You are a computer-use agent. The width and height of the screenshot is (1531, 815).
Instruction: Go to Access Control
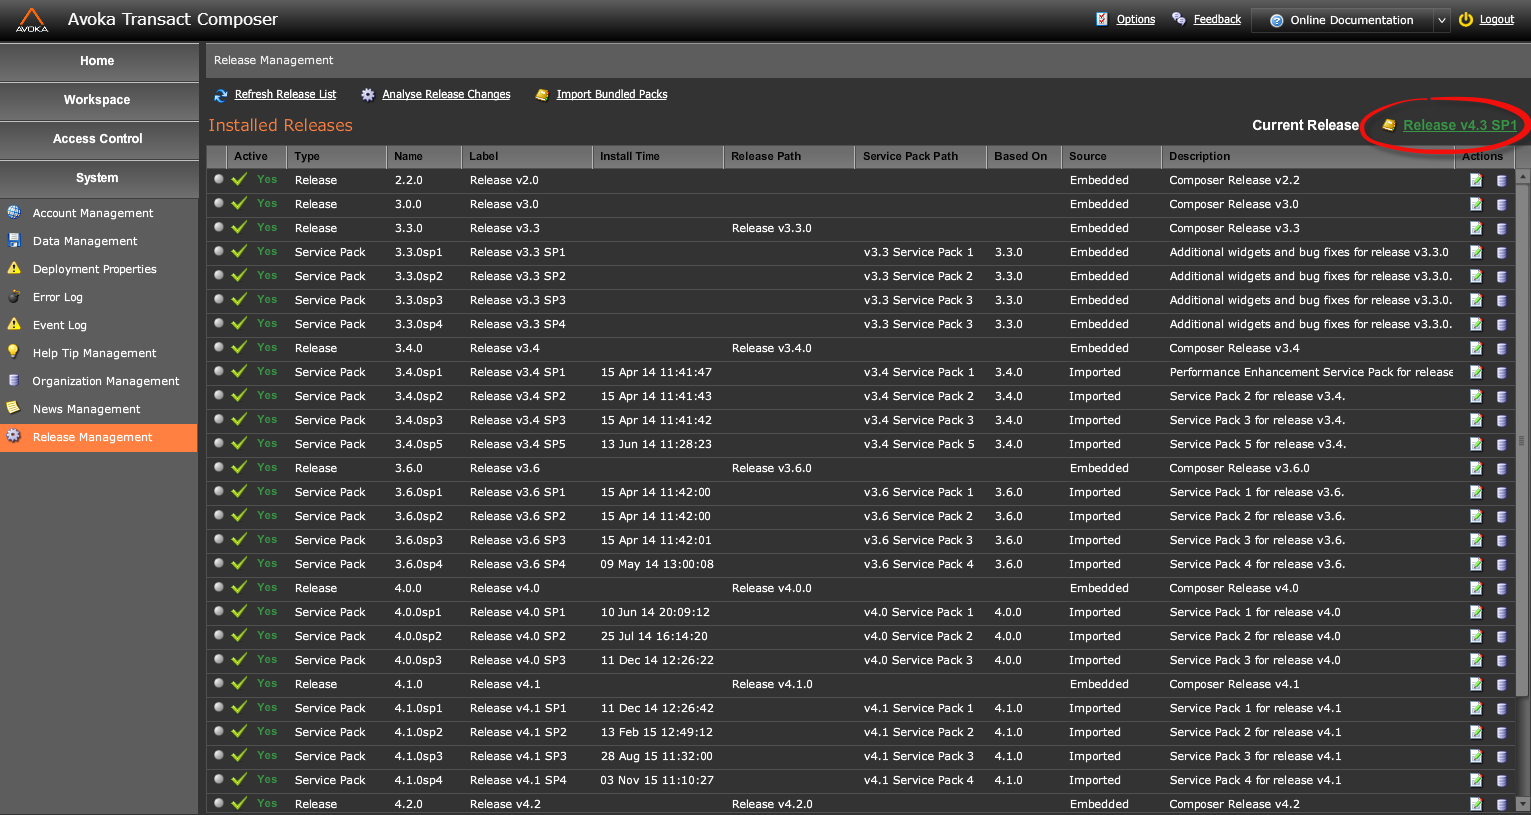tap(98, 139)
